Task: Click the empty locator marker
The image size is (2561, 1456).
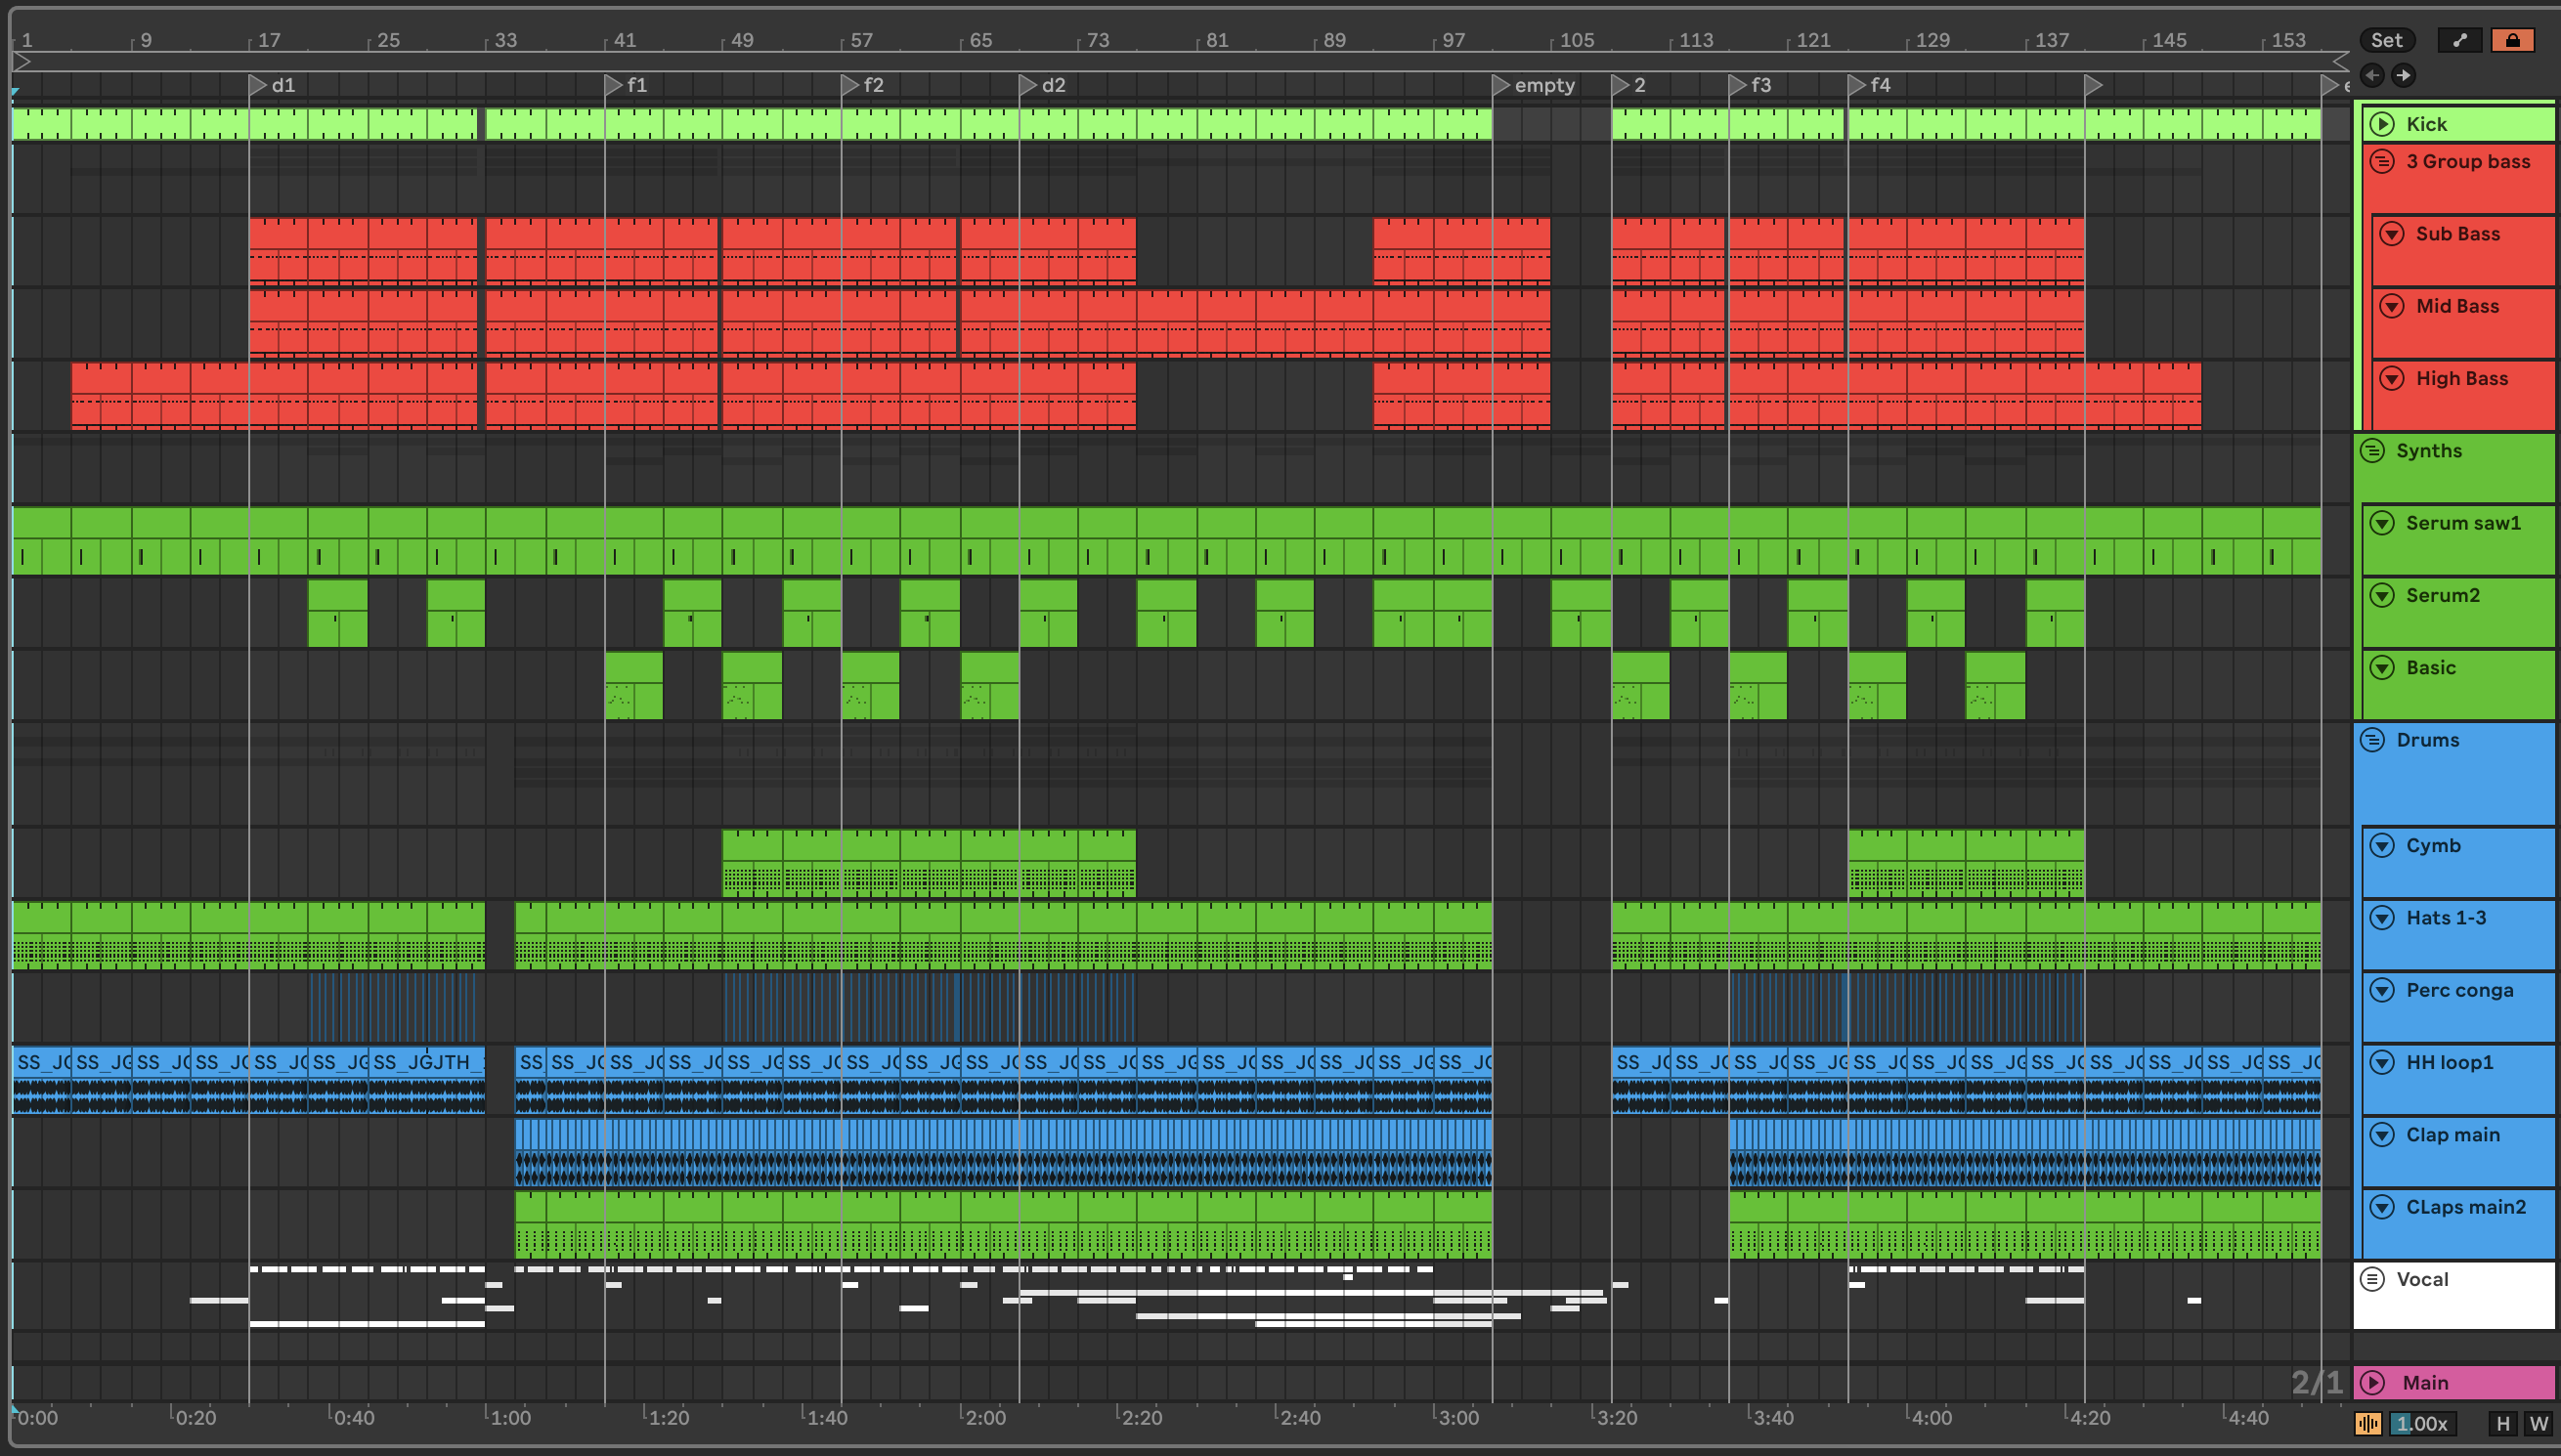Action: [1501, 85]
